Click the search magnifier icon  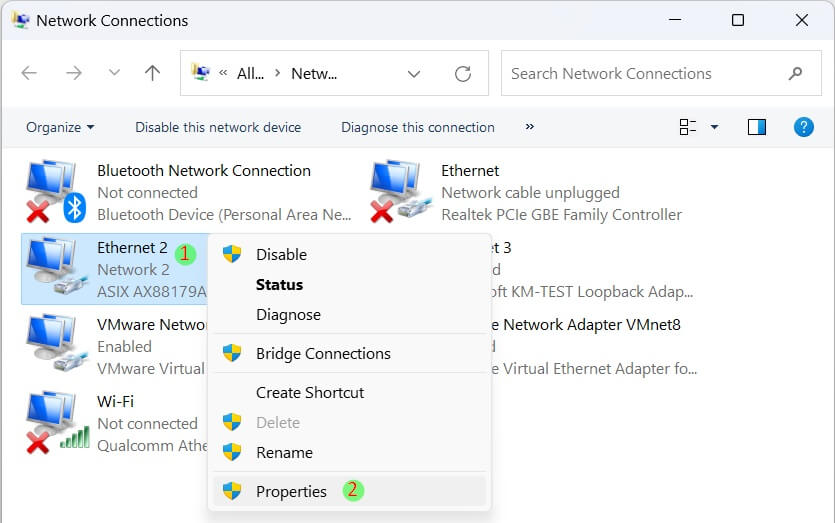(796, 74)
